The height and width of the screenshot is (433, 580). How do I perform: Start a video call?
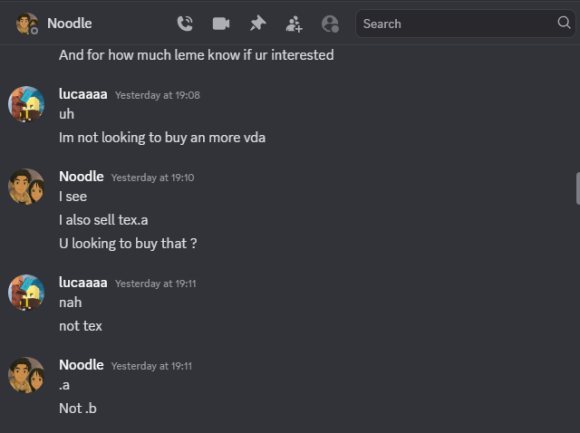coord(221,24)
